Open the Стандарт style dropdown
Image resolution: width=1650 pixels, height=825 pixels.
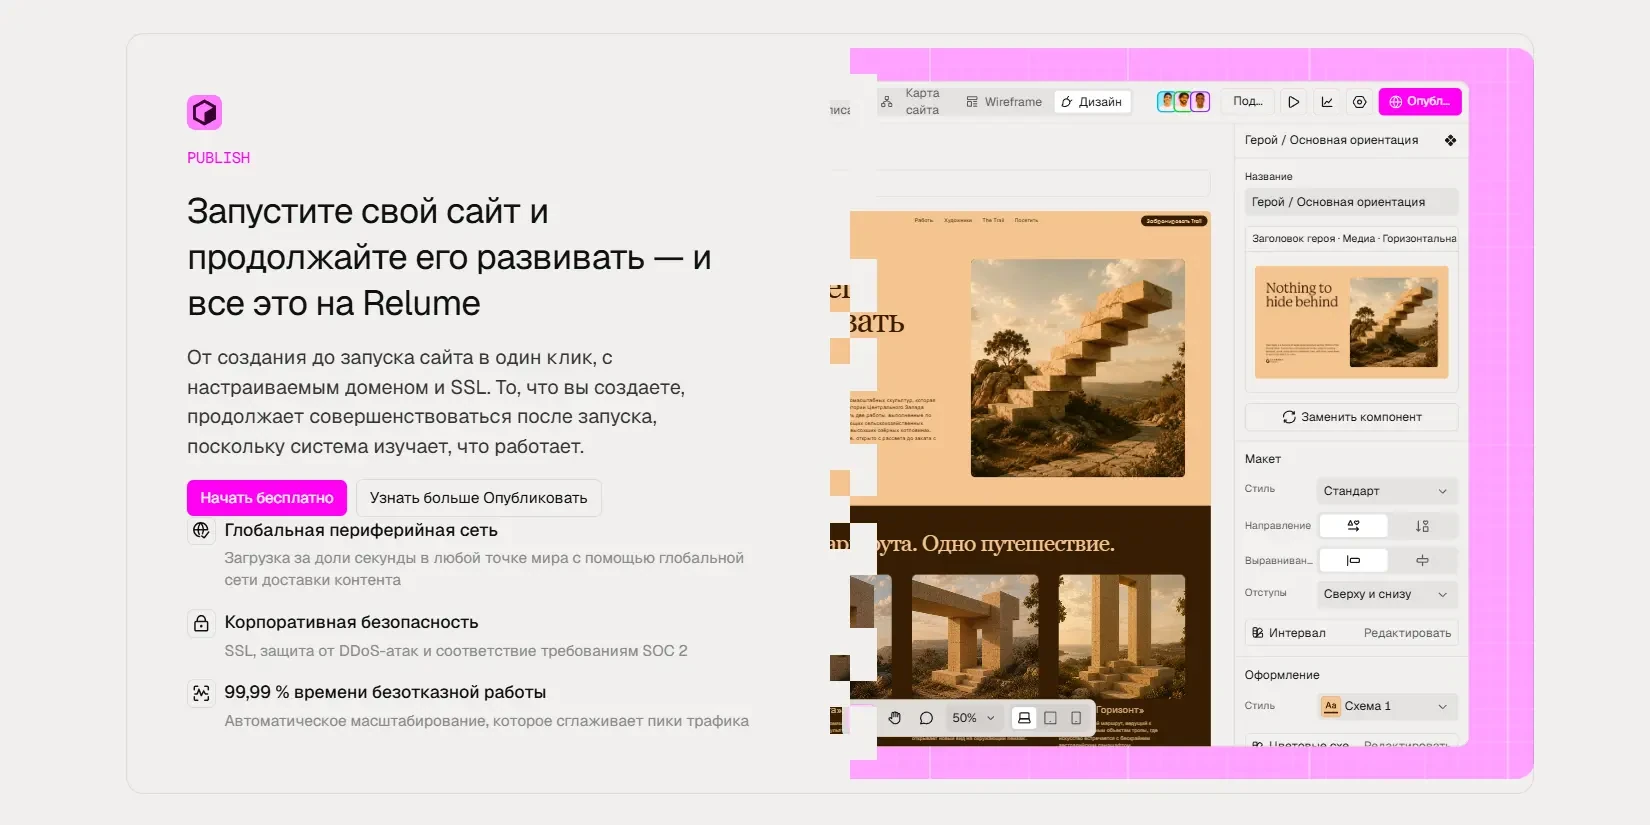point(1386,491)
